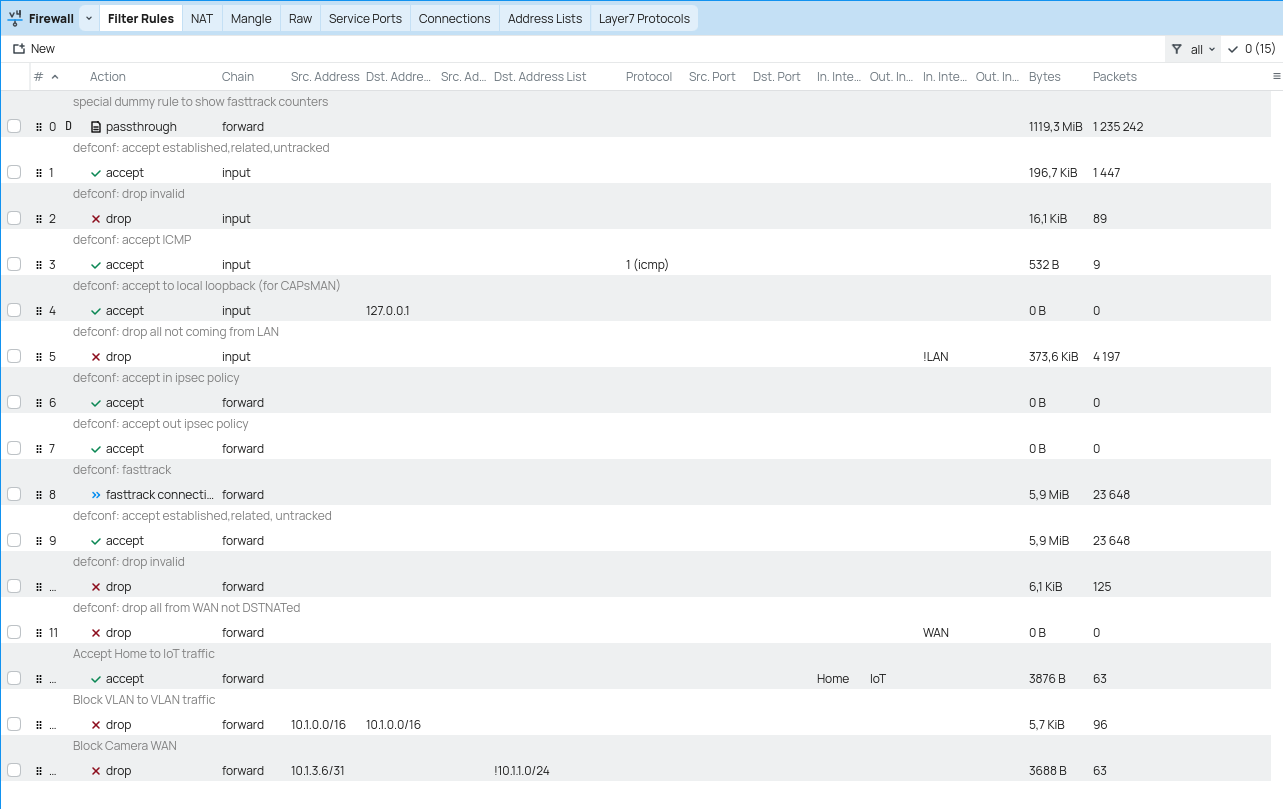Open the Address Lists tab
Image resolution: width=1283 pixels, height=809 pixels.
click(544, 17)
